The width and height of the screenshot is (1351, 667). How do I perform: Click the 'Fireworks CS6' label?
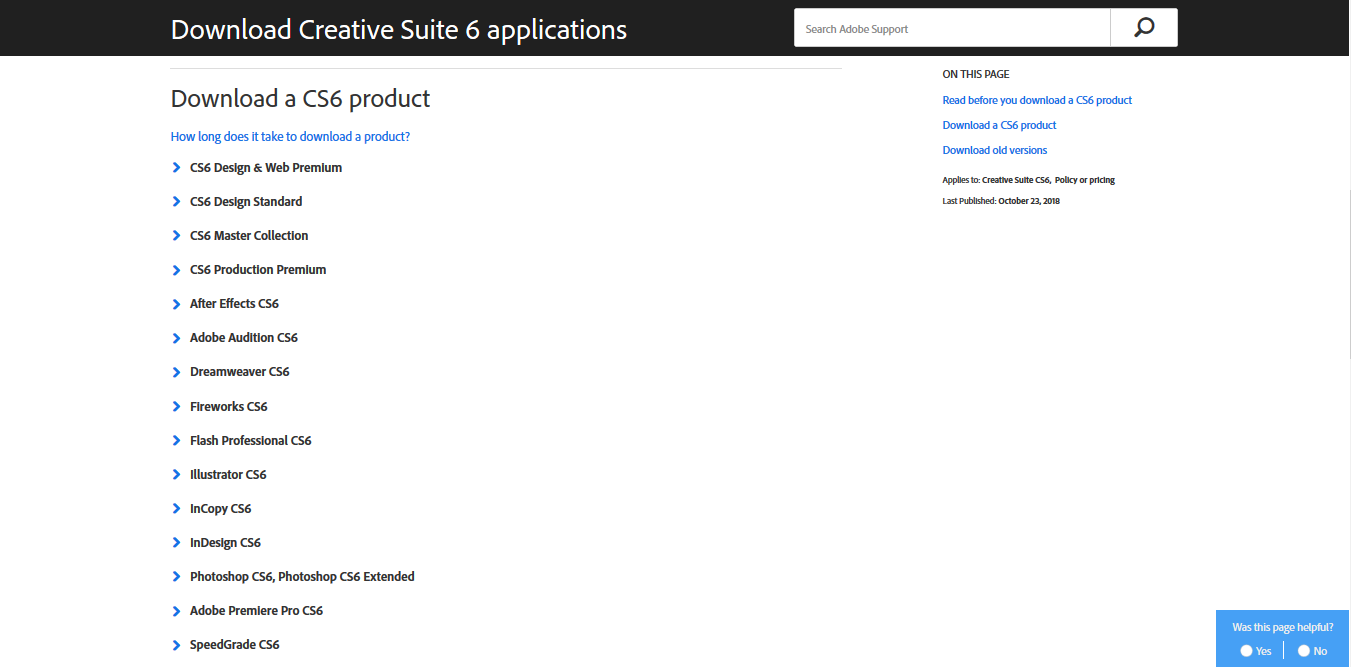point(229,407)
